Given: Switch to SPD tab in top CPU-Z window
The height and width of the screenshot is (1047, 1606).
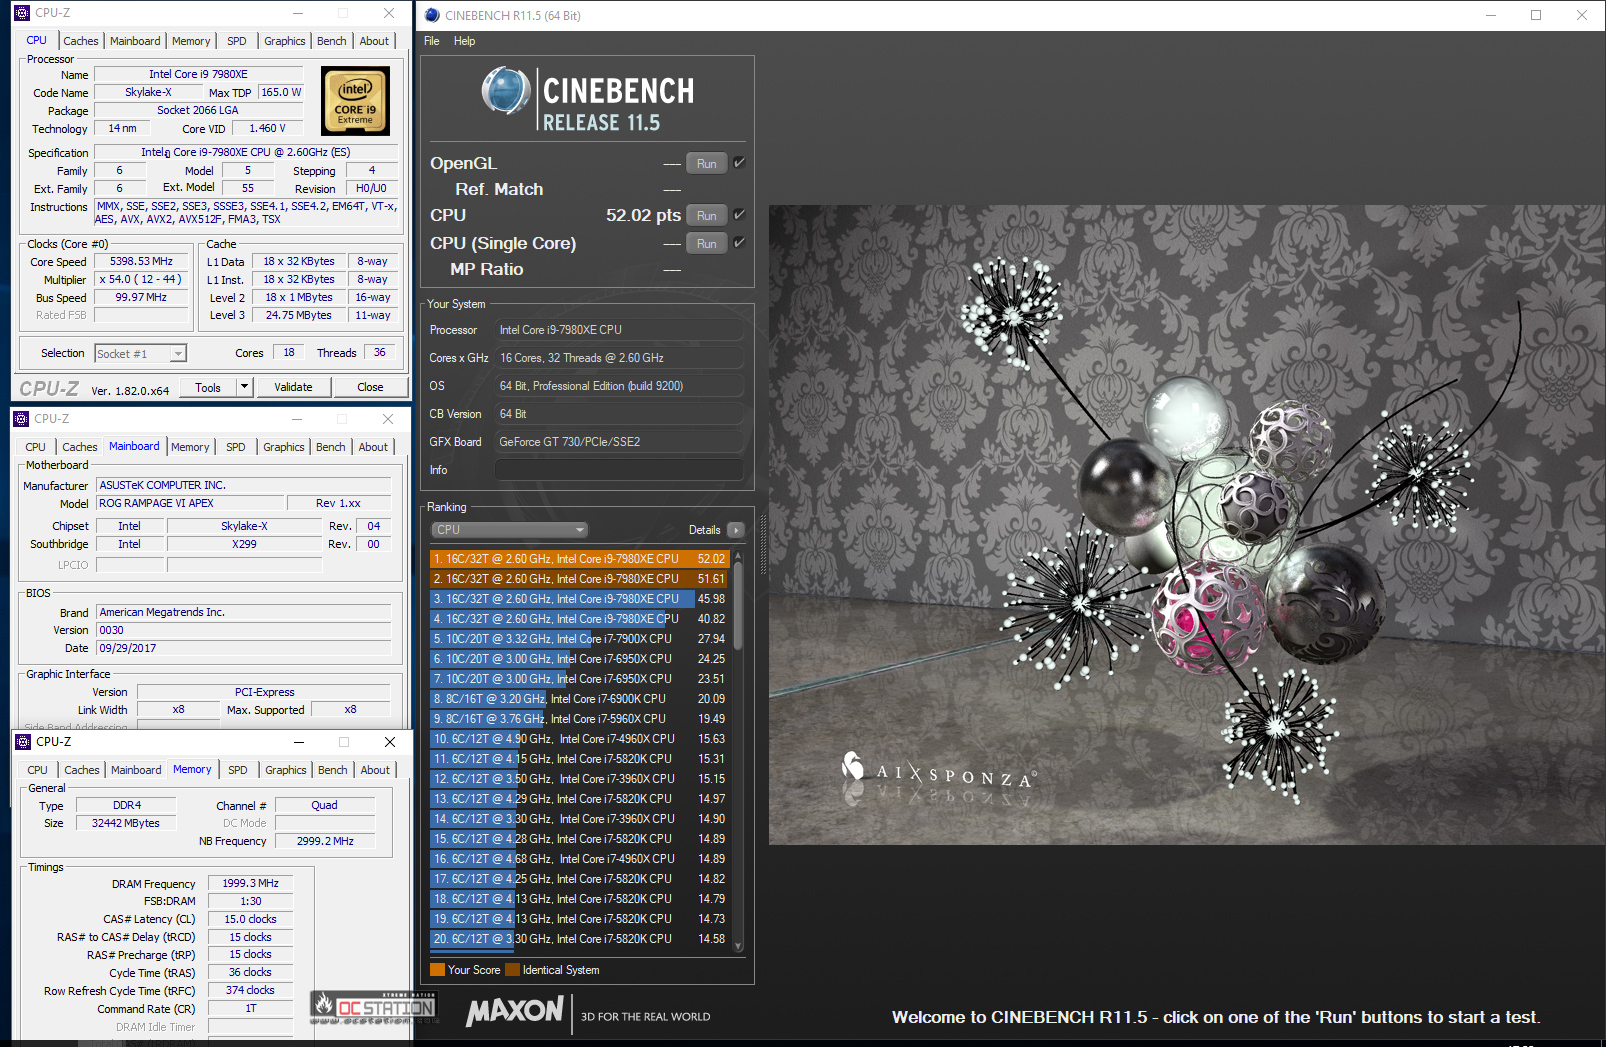Looking at the screenshot, I should pyautogui.click(x=237, y=41).
